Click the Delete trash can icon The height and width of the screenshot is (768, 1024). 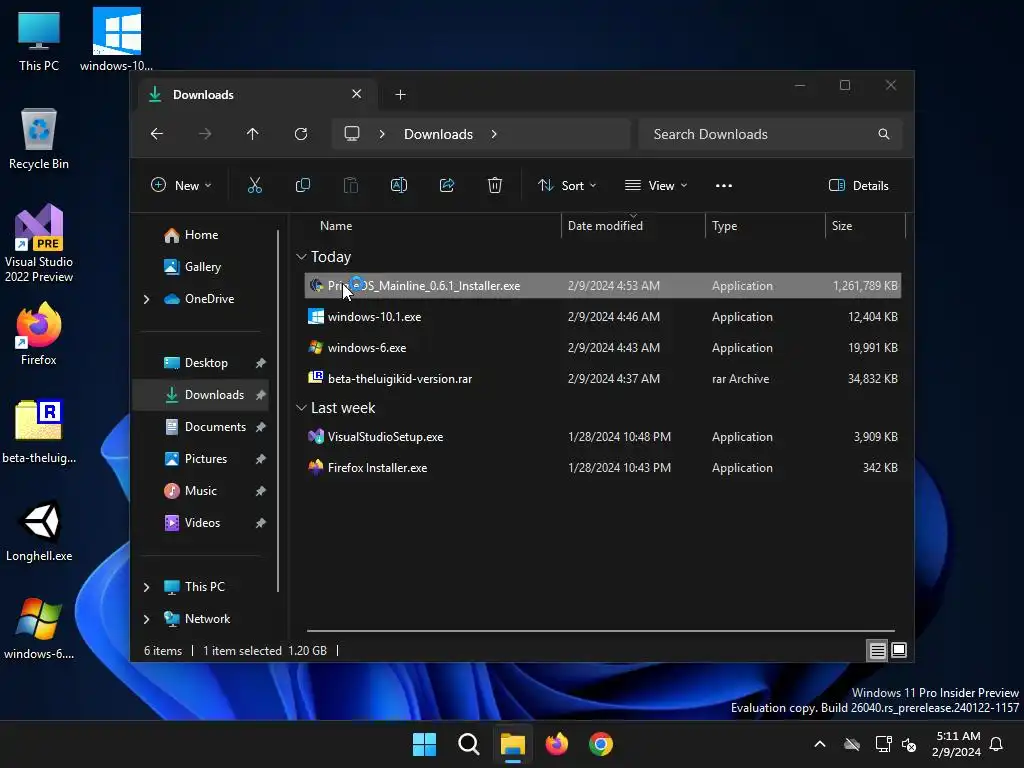click(x=495, y=185)
